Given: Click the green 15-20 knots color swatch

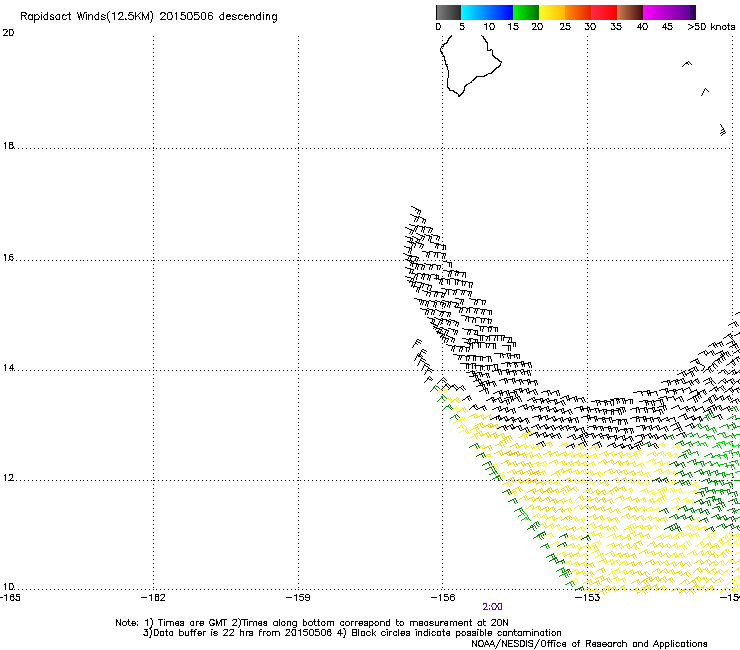Looking at the screenshot, I should tap(526, 12).
